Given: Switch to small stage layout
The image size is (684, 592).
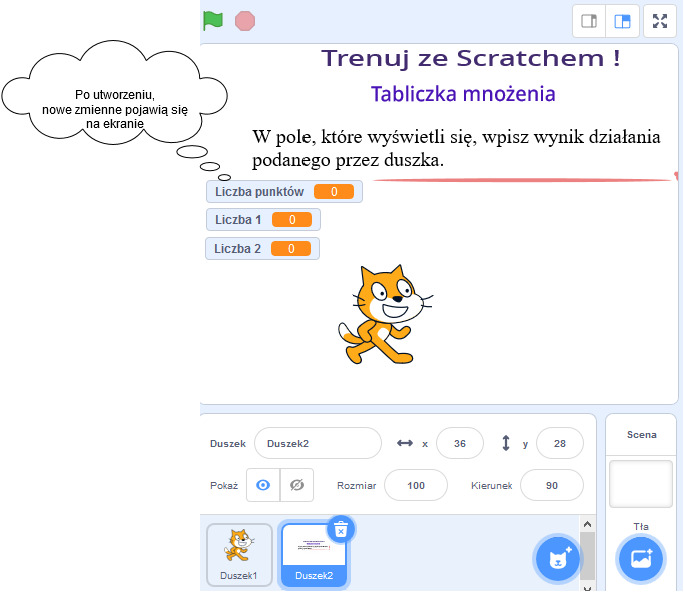Looking at the screenshot, I should pyautogui.click(x=589, y=21).
